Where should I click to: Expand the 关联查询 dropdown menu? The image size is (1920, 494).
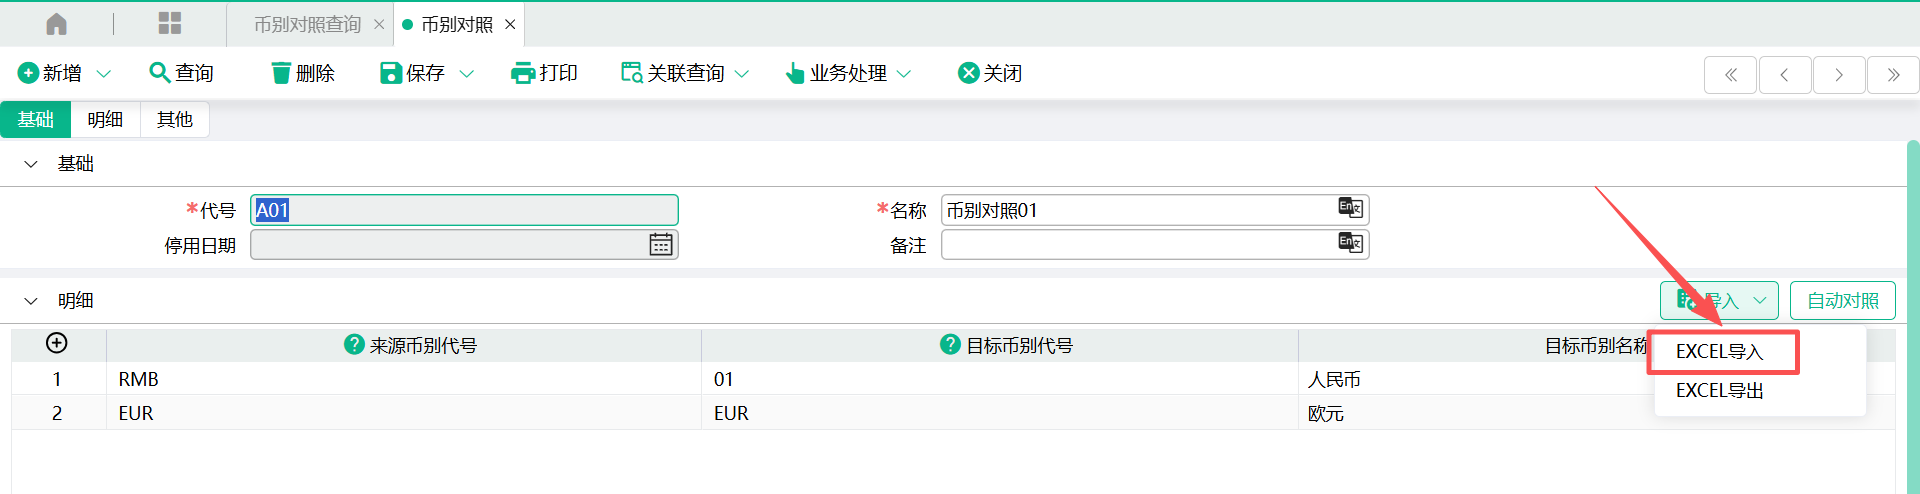tap(742, 74)
